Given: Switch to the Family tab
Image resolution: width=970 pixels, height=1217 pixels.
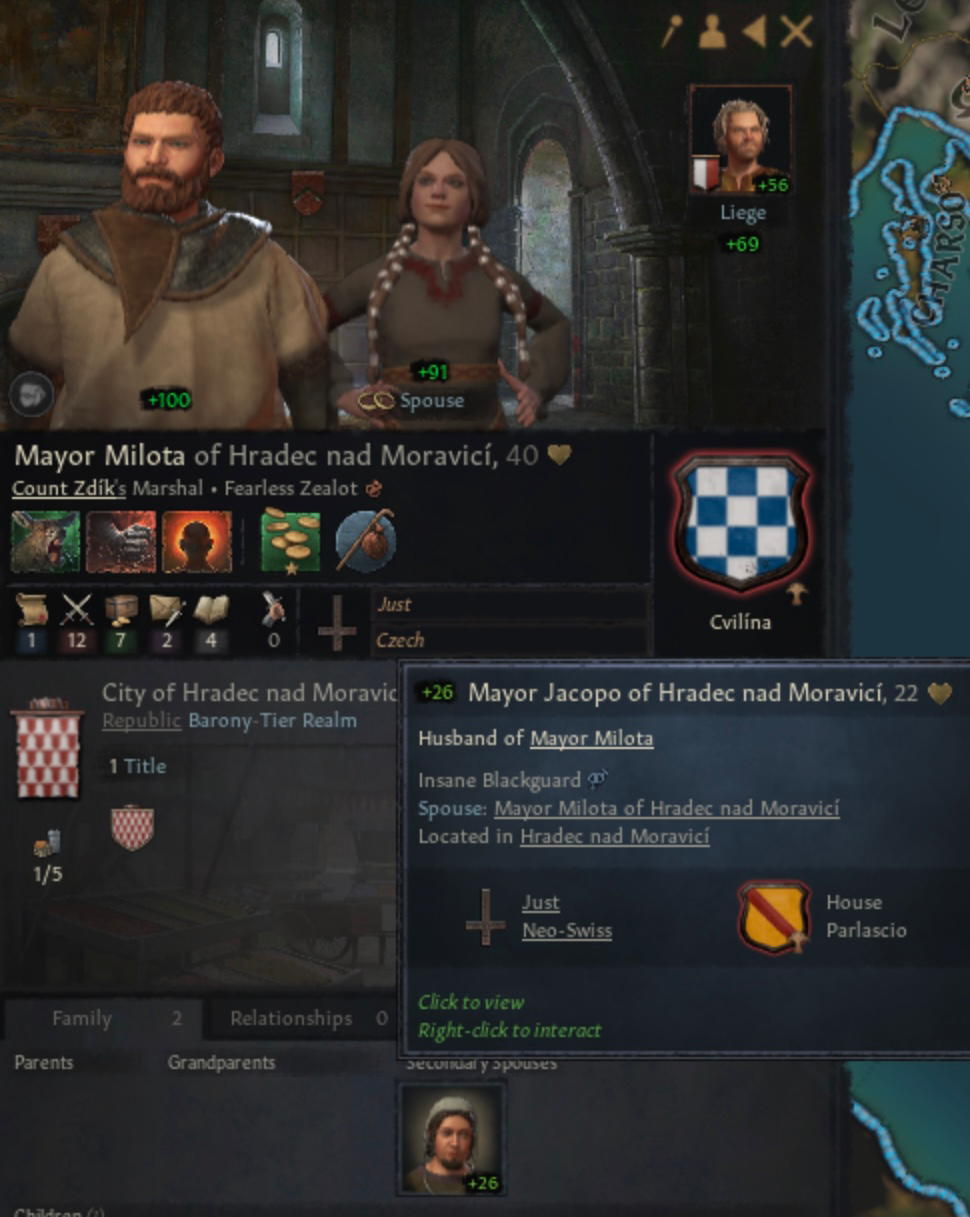Looking at the screenshot, I should click(x=82, y=1018).
